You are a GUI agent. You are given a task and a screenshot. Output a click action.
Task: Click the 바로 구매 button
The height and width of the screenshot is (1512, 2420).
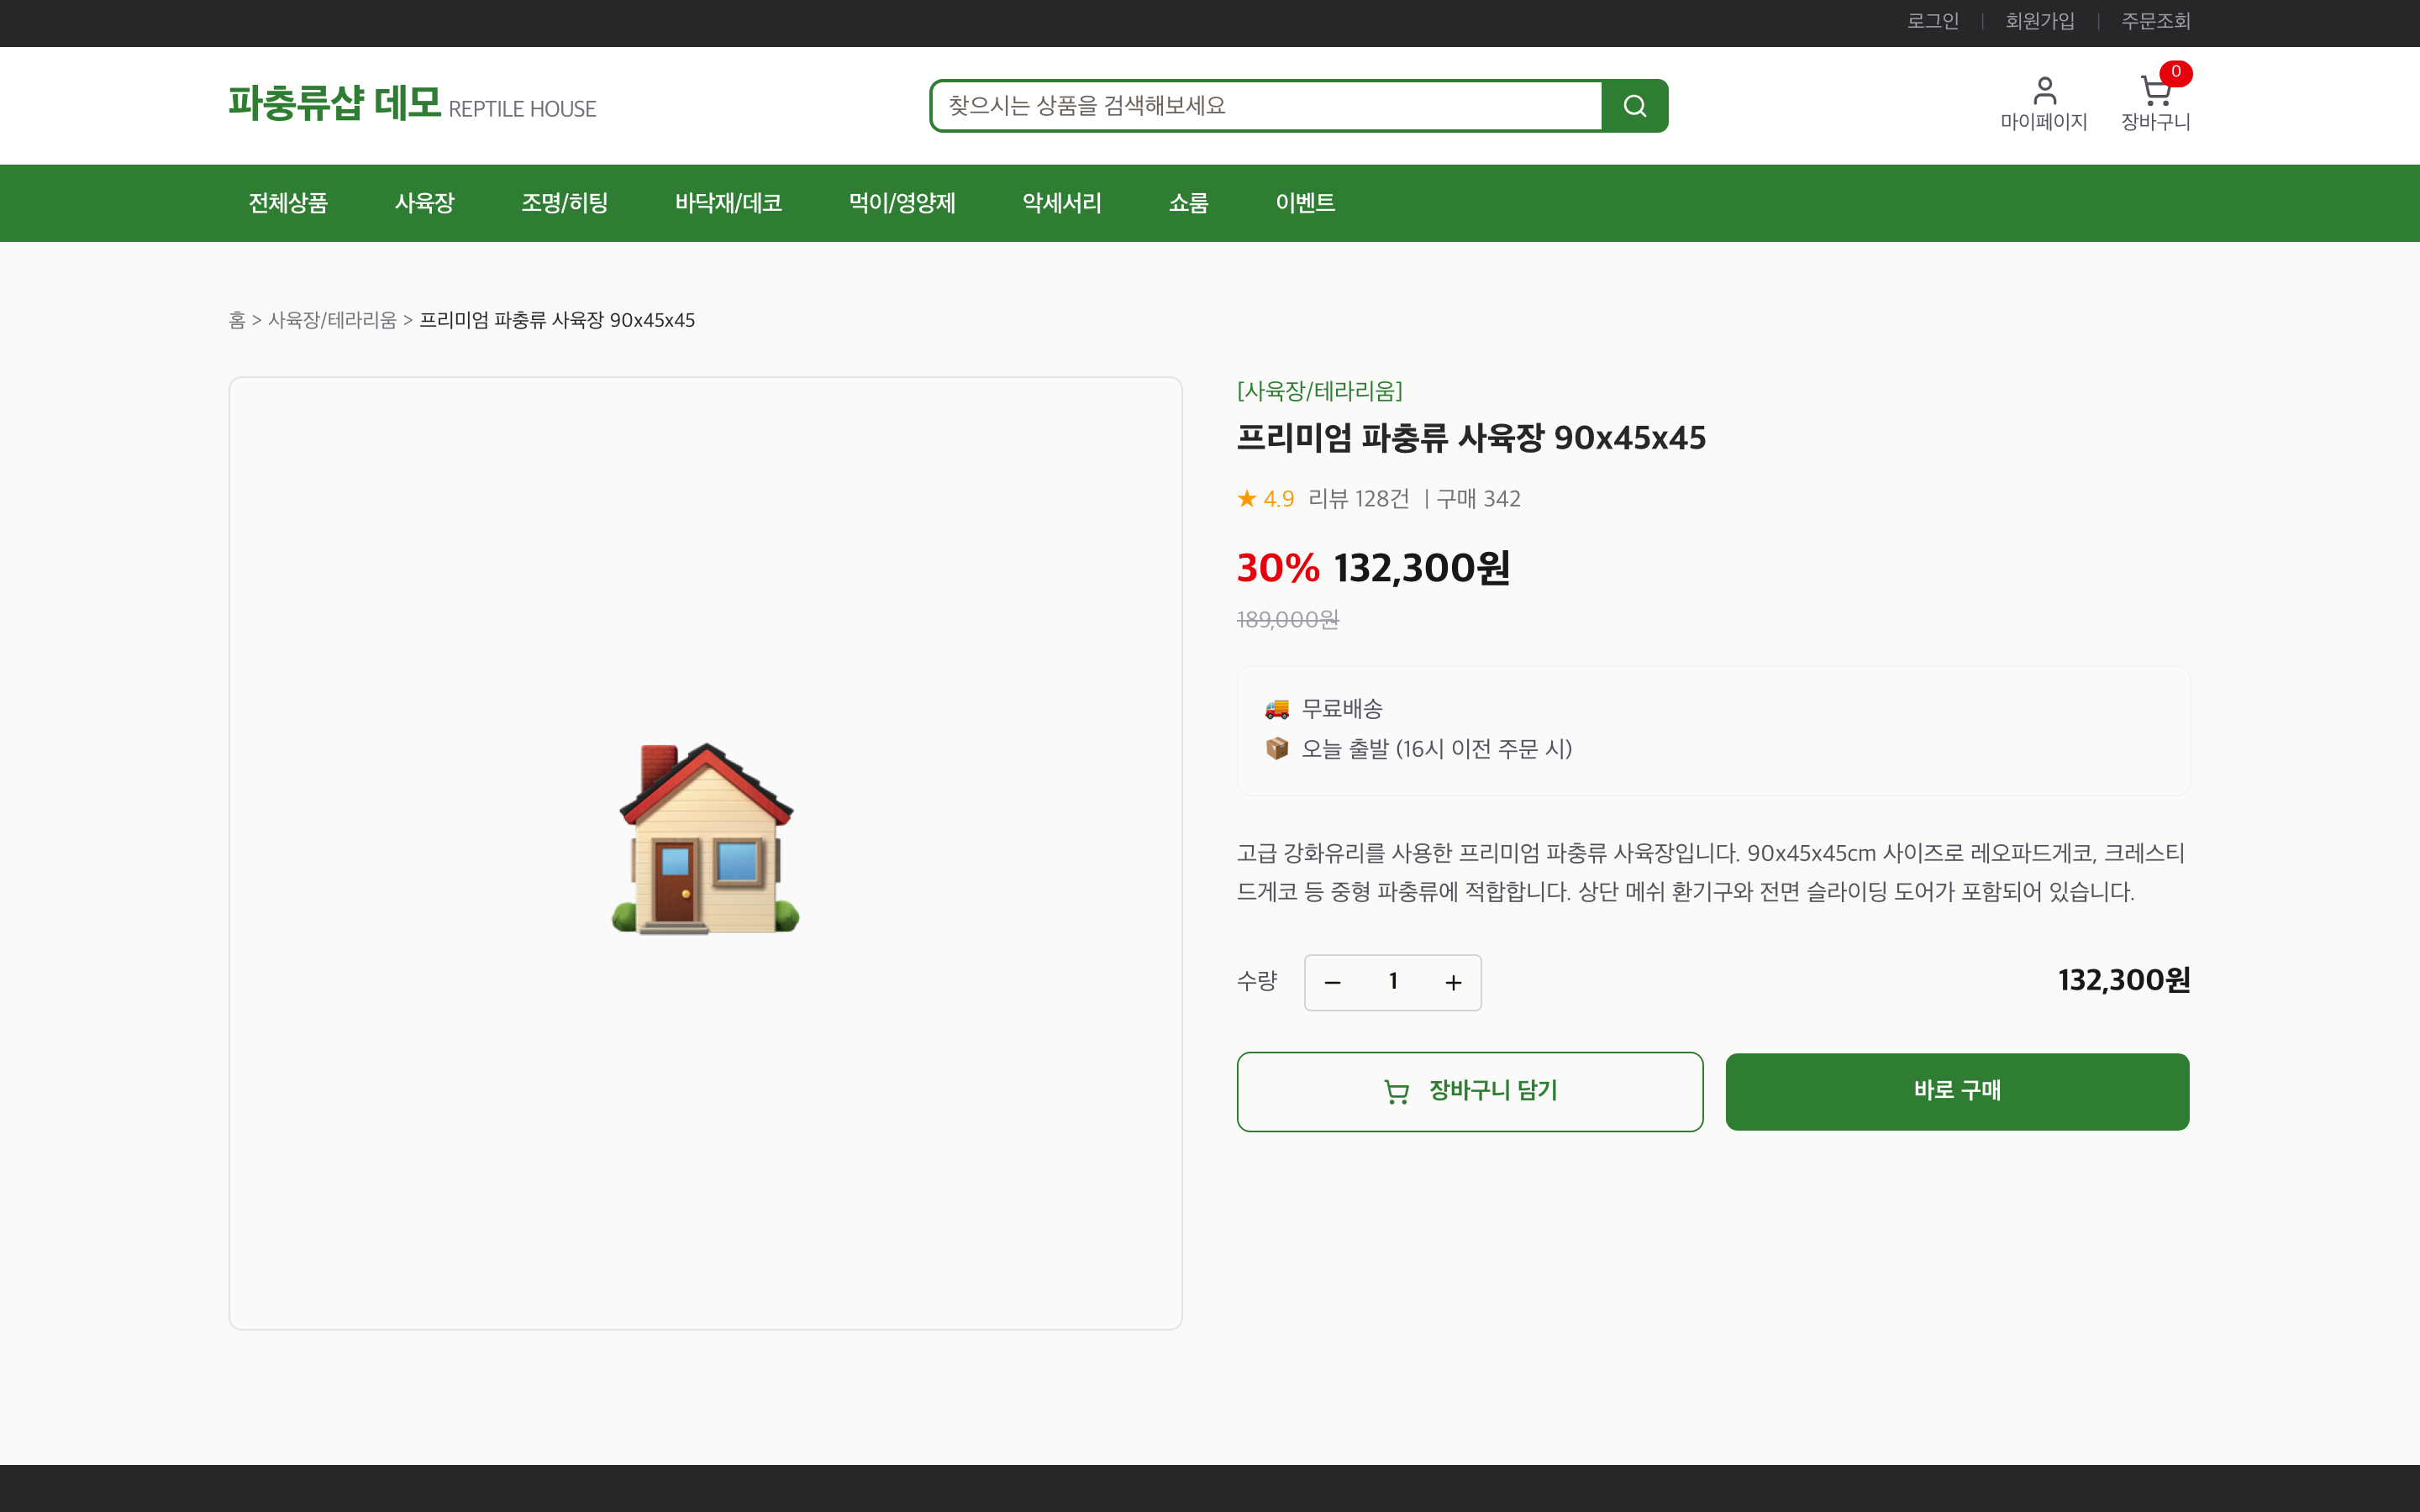click(1957, 1091)
